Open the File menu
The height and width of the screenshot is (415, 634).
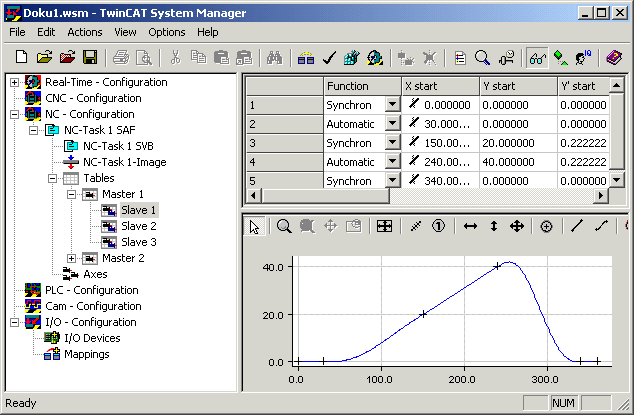click(x=17, y=32)
